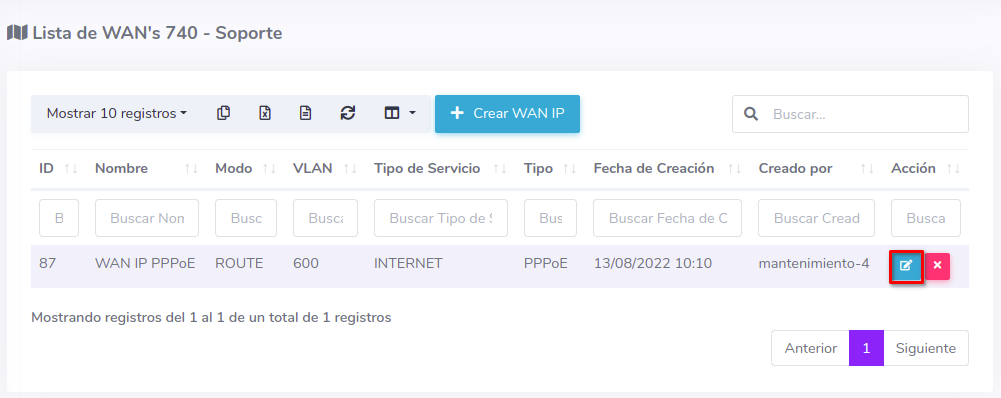Click the map icon beside page title
The image size is (1001, 398).
[x=17, y=33]
